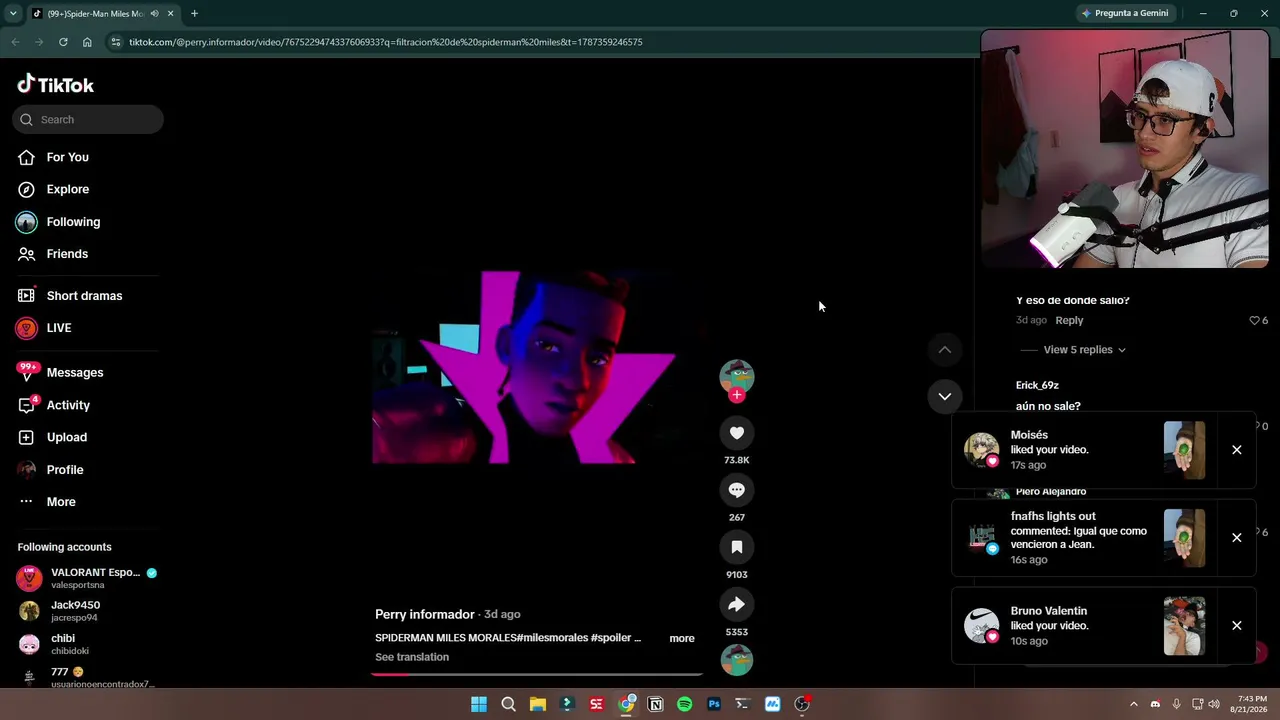This screenshot has width=1280, height=720.
Task: Open Erick_69z commenter profile
Action: click(x=1037, y=385)
